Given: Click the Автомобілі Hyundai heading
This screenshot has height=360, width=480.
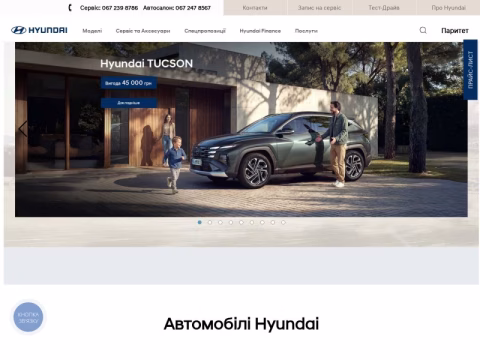Looking at the screenshot, I should pos(241,324).
